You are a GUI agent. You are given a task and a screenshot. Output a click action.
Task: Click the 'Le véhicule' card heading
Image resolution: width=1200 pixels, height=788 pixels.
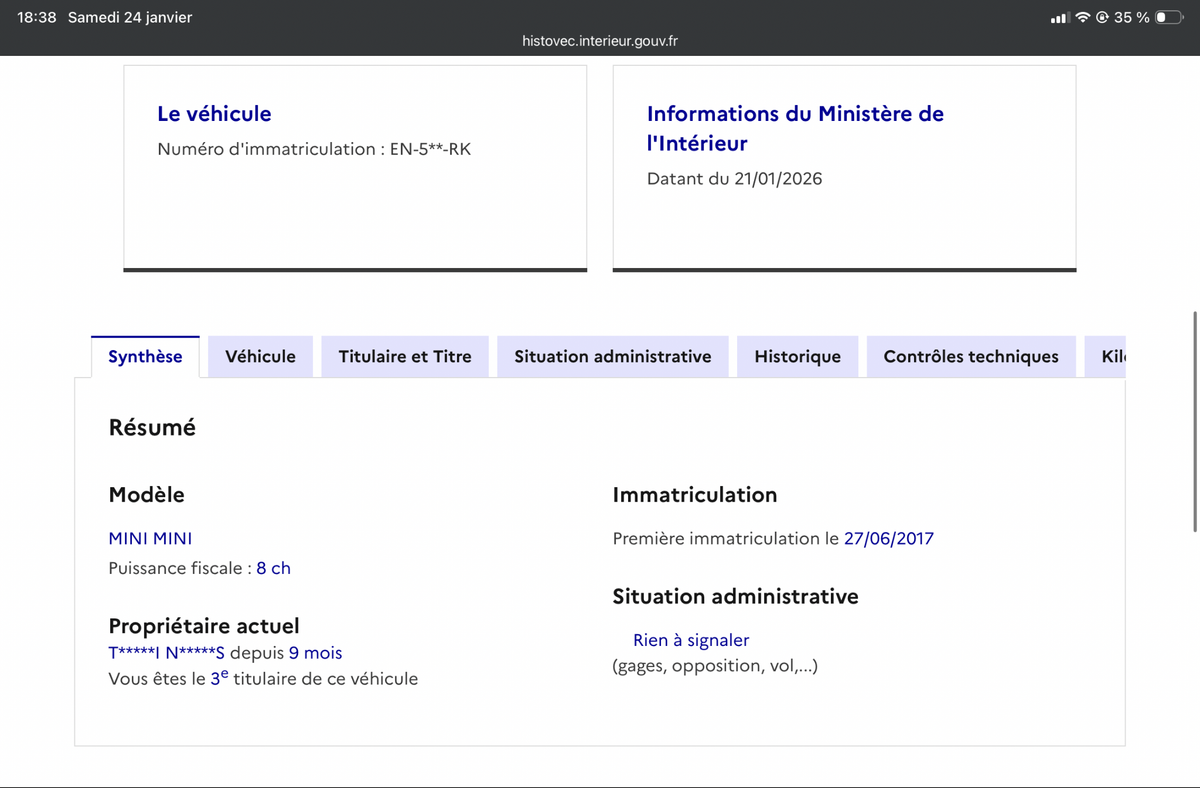[x=214, y=114]
